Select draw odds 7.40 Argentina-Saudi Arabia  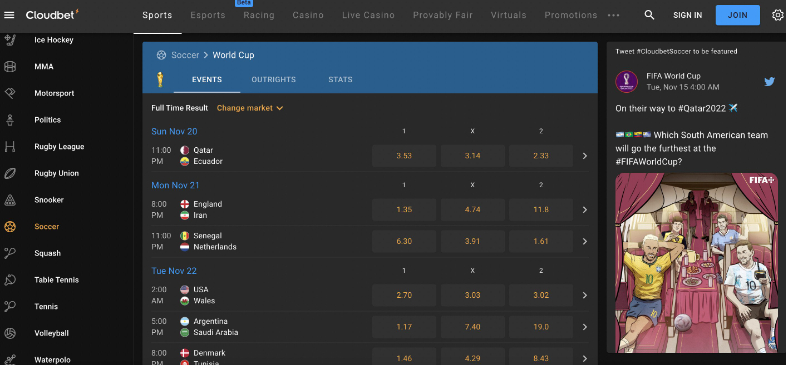tap(473, 327)
